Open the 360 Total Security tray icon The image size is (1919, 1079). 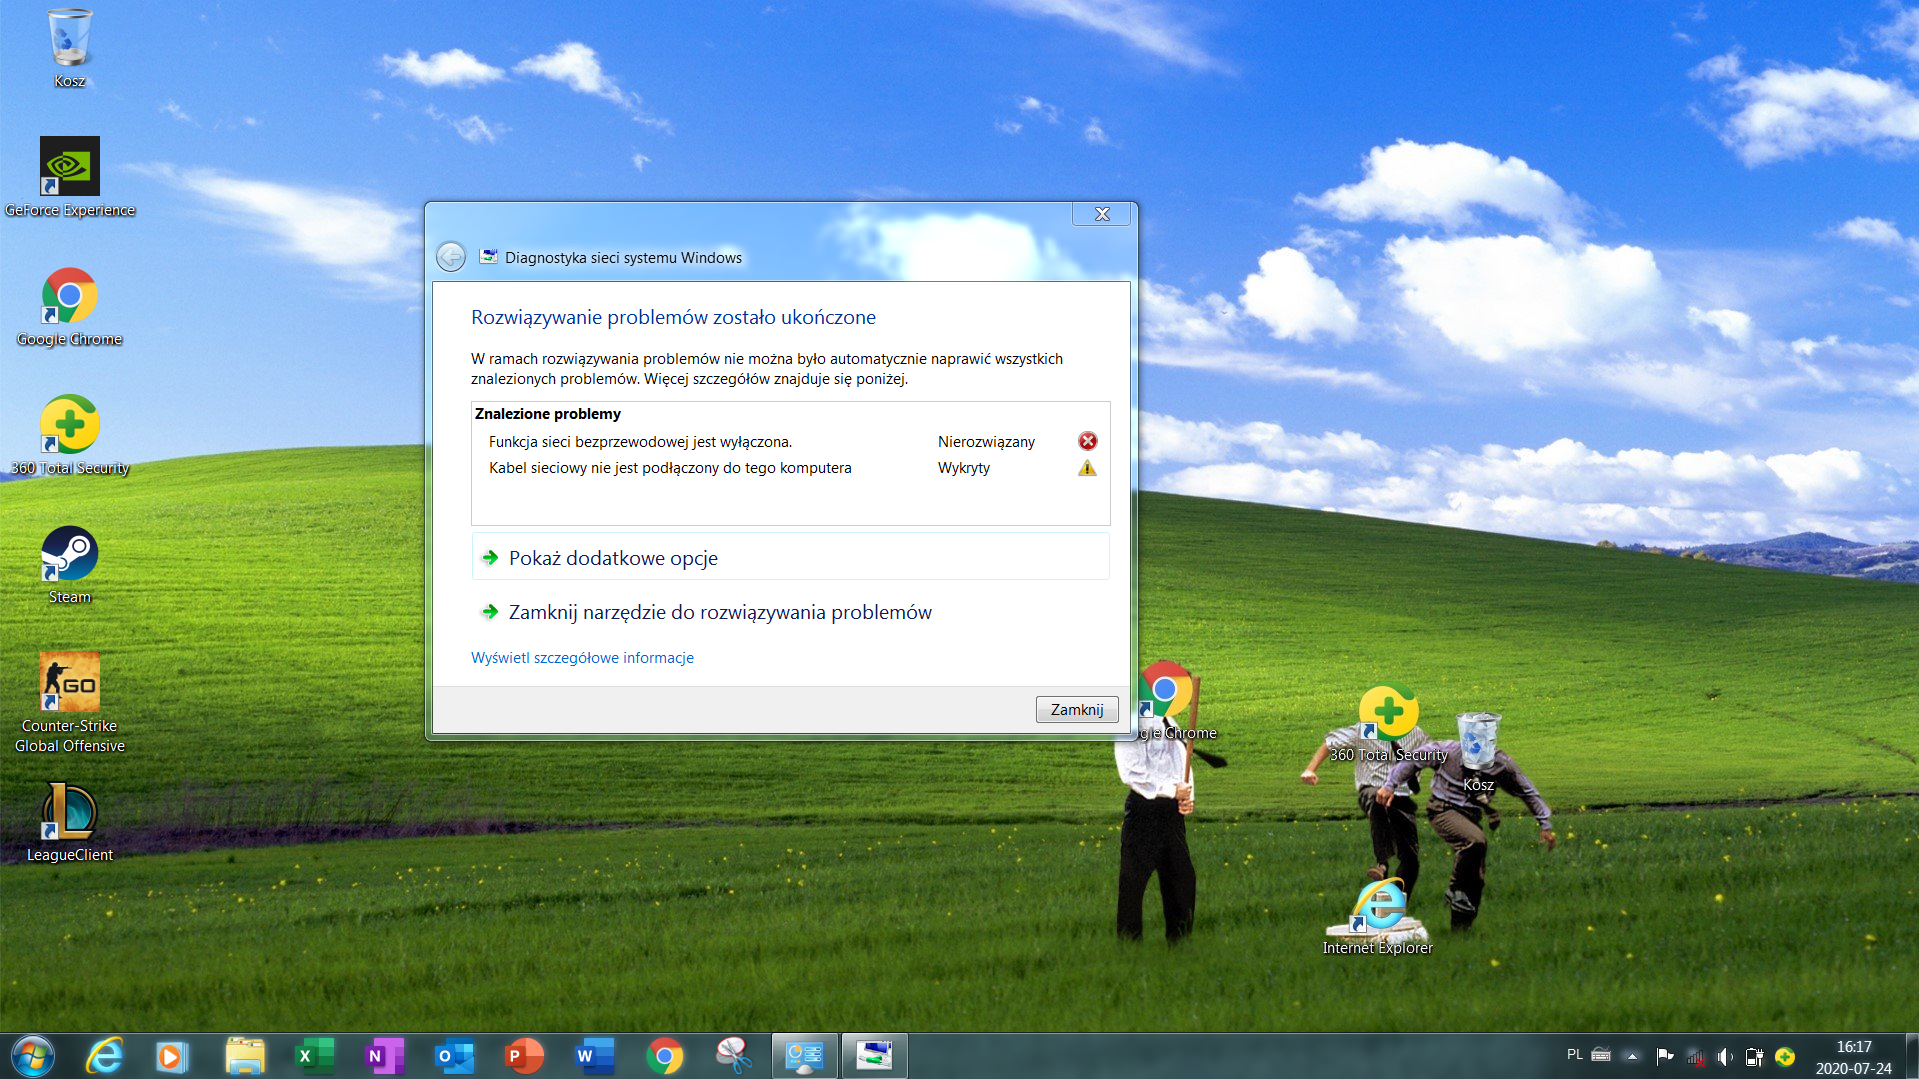(x=1785, y=1056)
